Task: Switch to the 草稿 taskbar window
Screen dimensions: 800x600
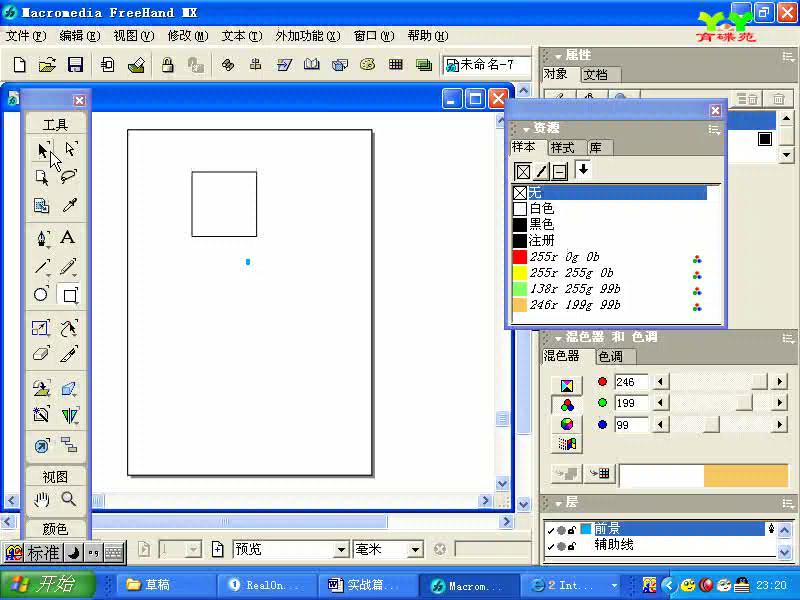Action: click(x=166, y=585)
